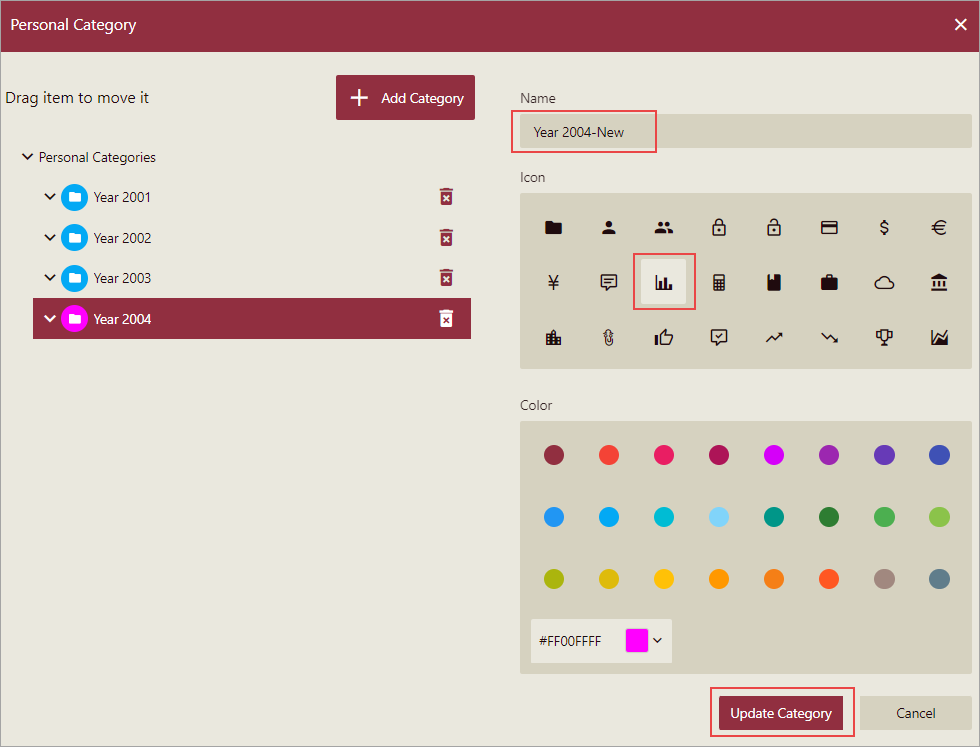Viewport: 980px width, 747px height.
Task: Choose the cloud icon for Year 2004
Action: (x=883, y=282)
